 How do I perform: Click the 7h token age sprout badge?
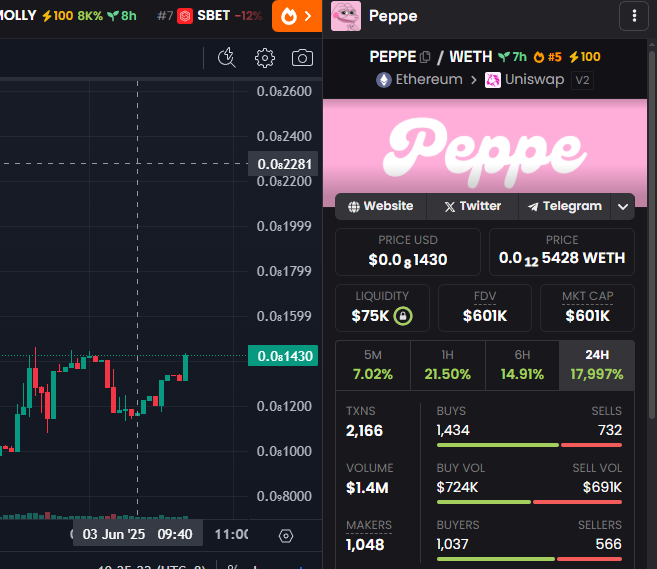512,57
